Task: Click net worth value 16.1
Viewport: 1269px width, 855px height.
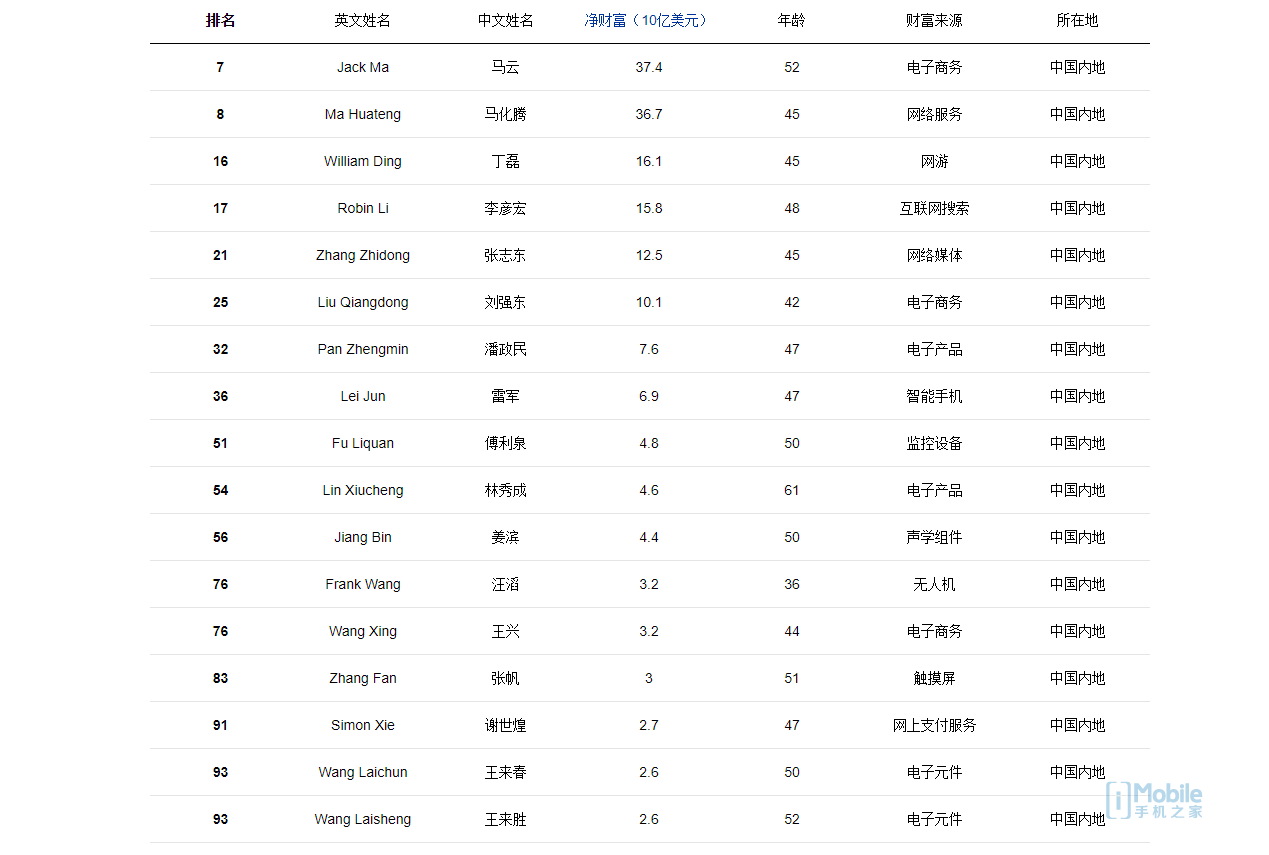Action: coord(649,161)
